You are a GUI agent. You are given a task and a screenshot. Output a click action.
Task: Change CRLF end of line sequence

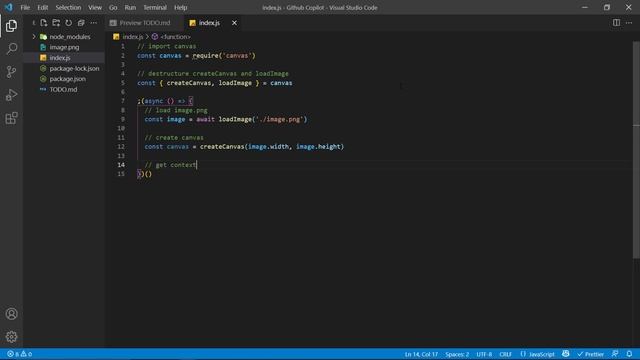[505, 354]
